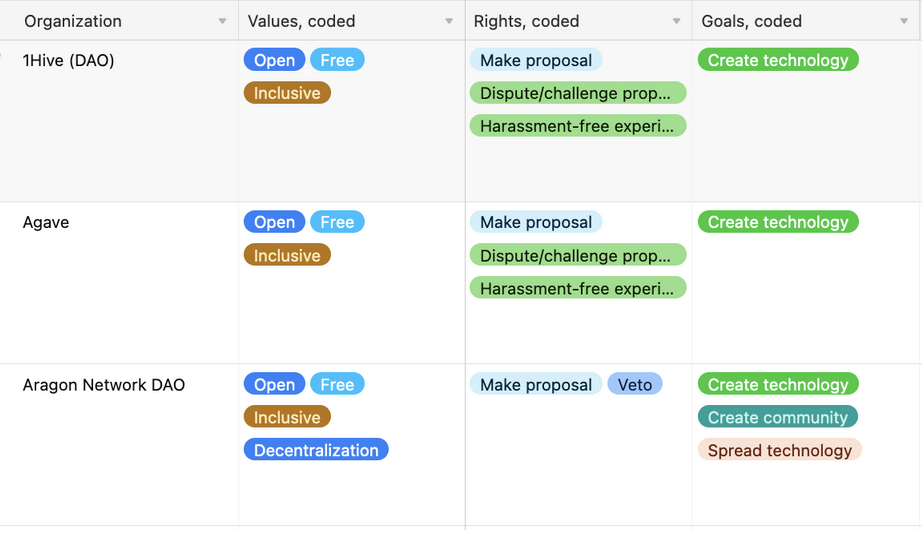Open the Organization column dropdown arrow
This screenshot has height=538, width=922.
point(222,21)
